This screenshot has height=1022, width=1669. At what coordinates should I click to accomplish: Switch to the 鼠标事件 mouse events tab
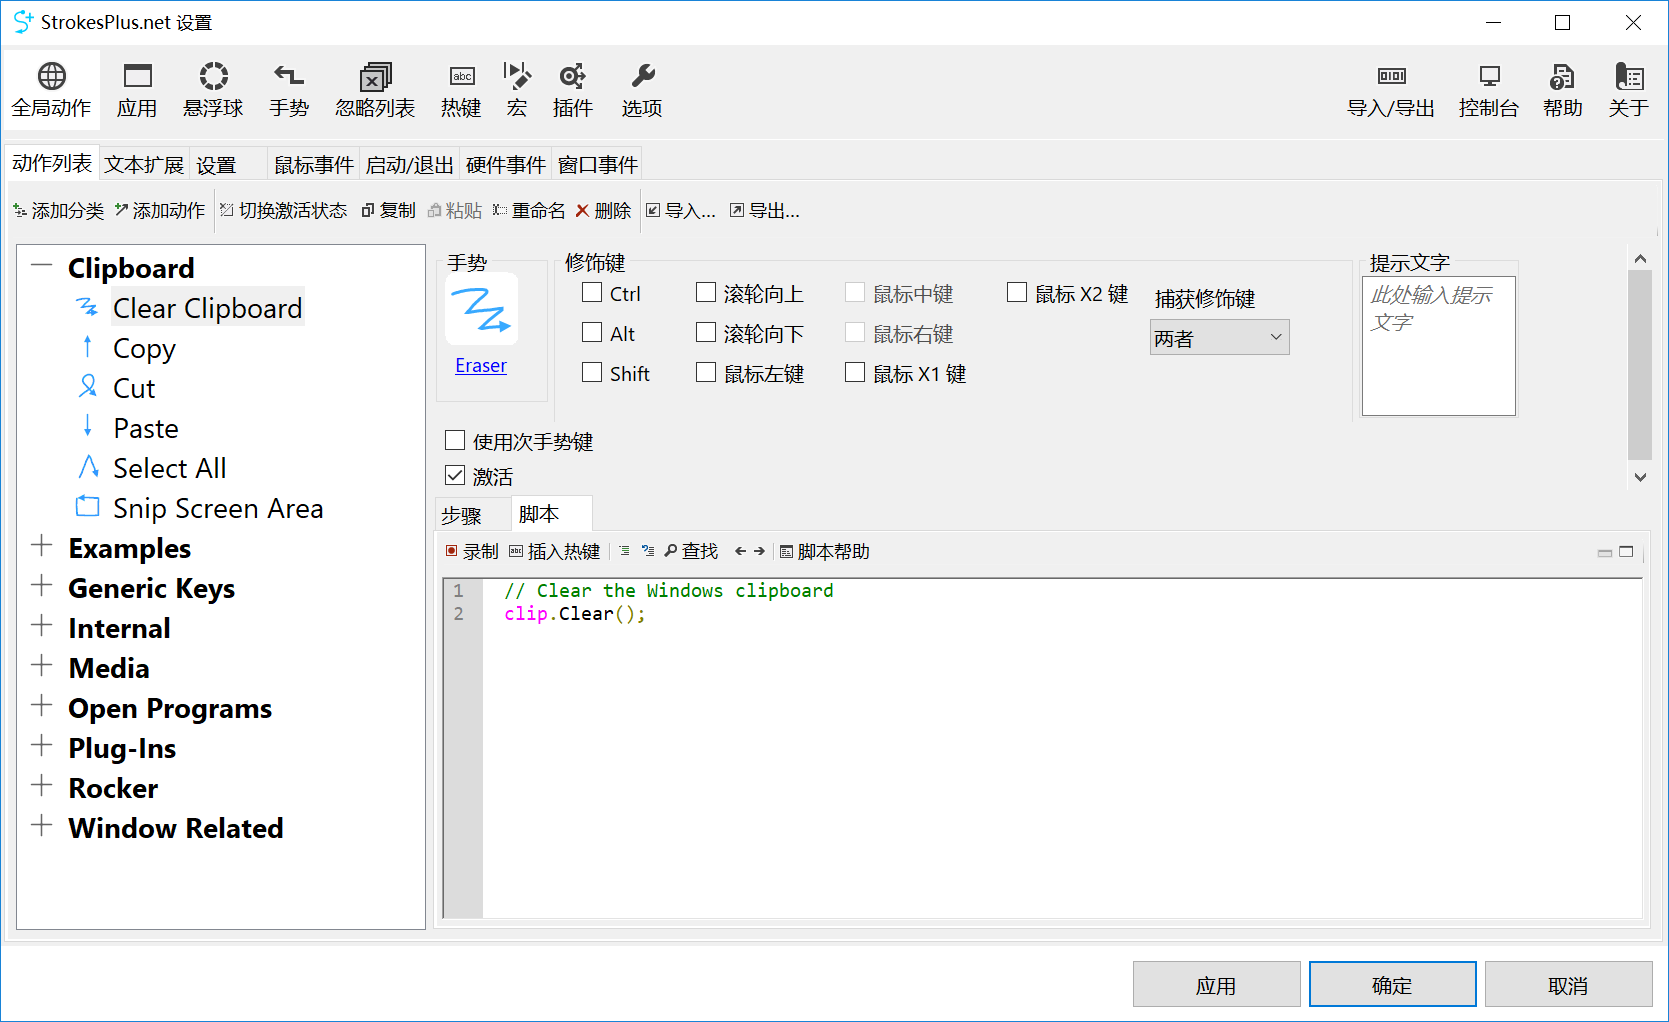pyautogui.click(x=314, y=164)
